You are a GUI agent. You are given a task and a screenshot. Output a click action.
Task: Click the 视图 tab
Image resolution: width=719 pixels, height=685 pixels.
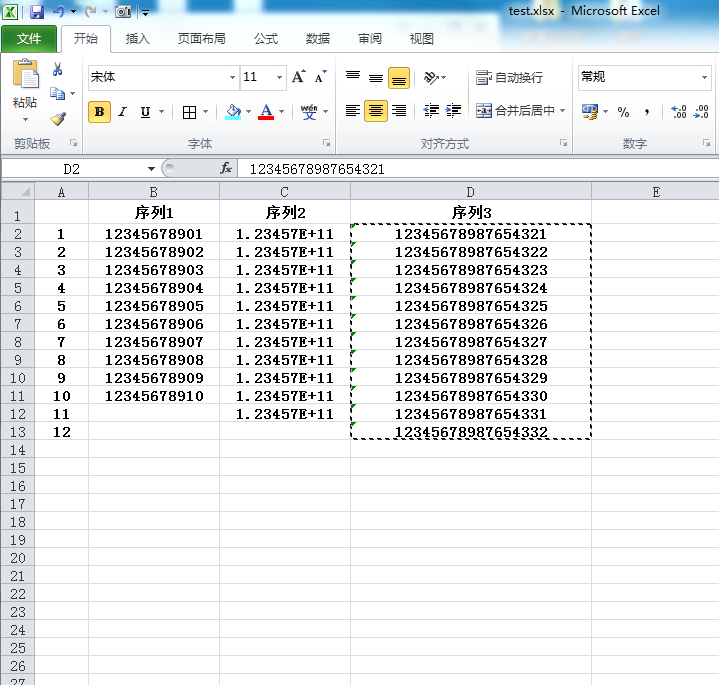point(421,39)
